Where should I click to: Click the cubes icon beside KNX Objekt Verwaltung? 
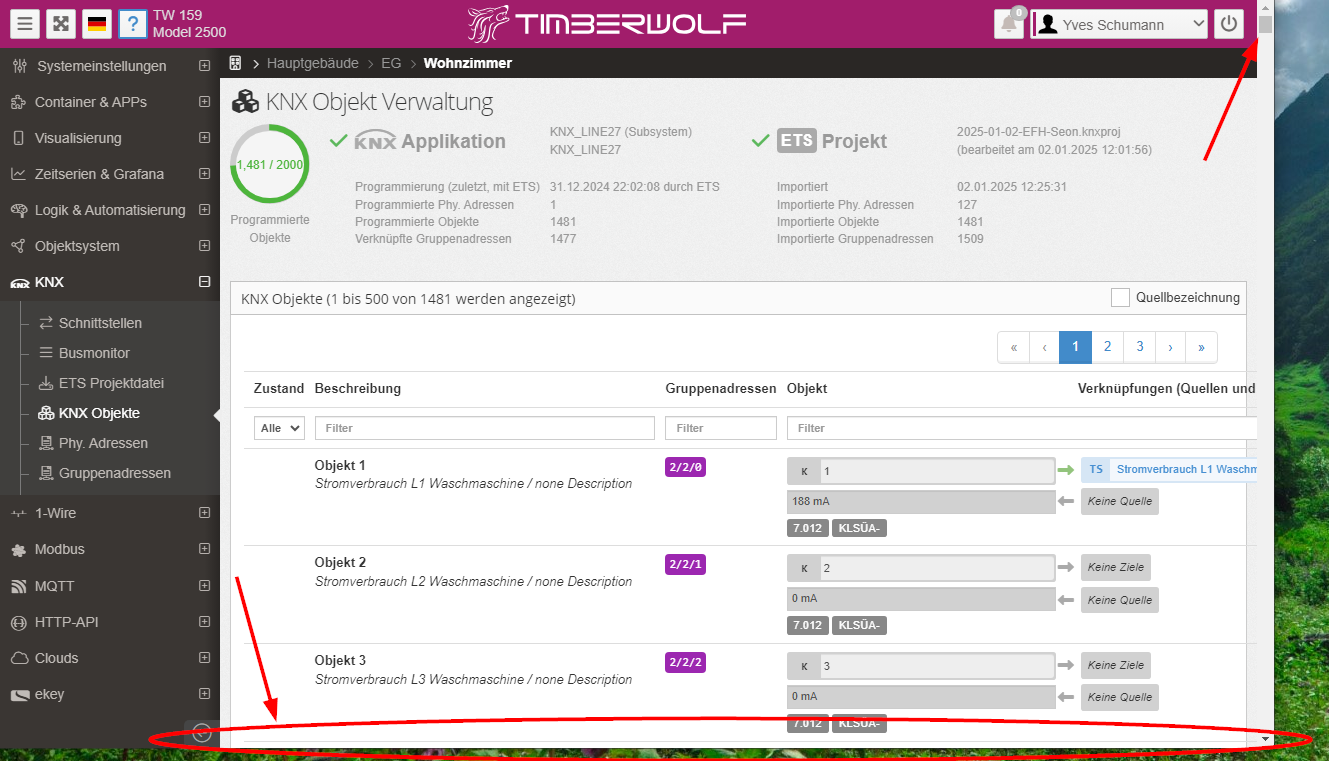click(x=245, y=101)
